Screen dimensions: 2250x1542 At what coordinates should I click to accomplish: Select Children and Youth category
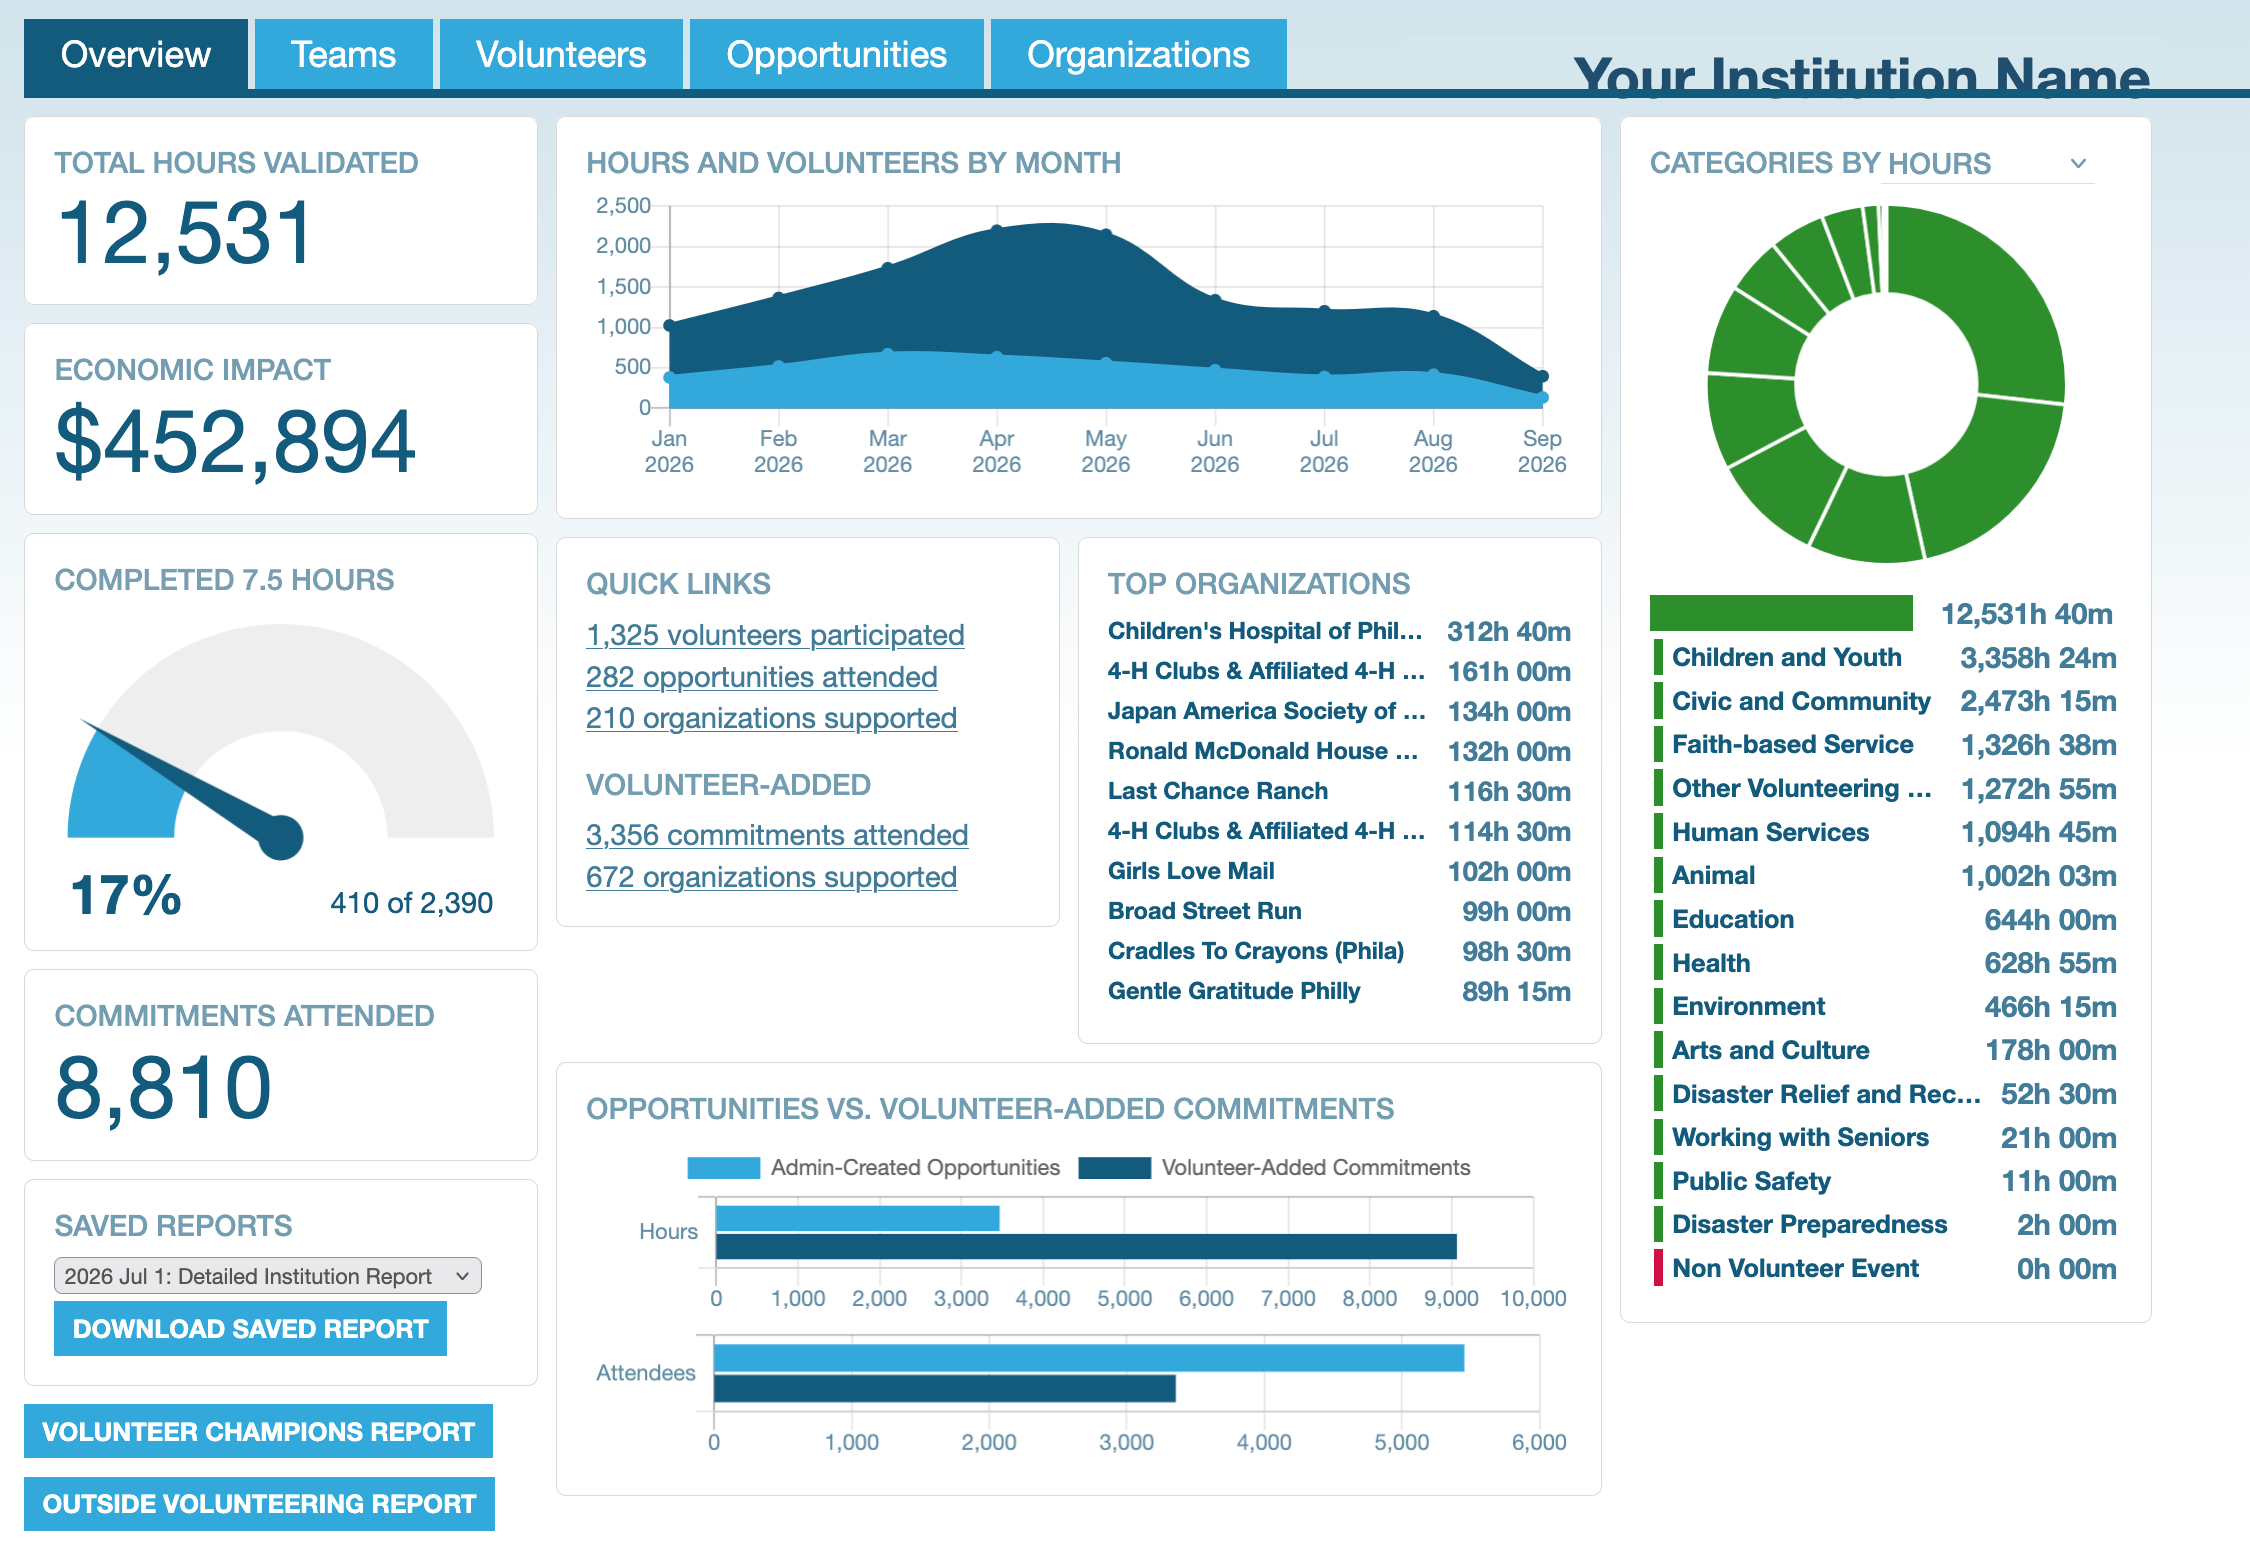1885,658
